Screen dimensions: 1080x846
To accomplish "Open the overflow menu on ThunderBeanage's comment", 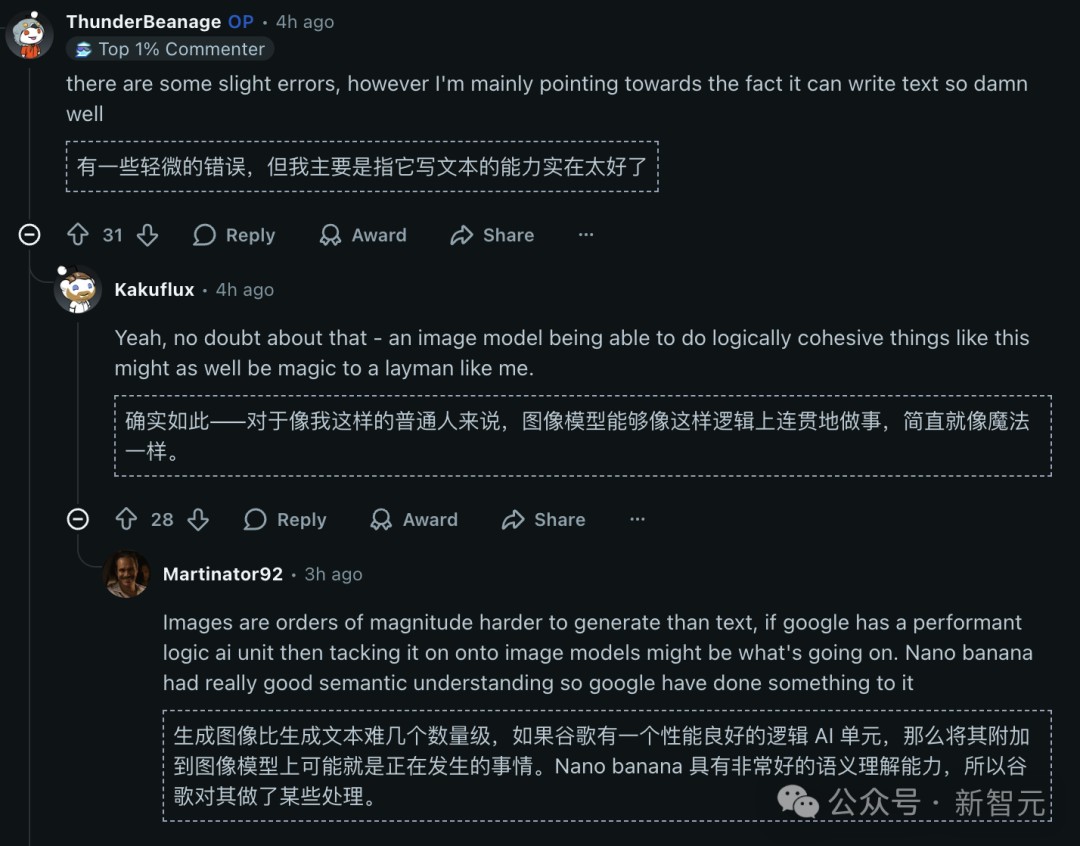I will (x=585, y=235).
